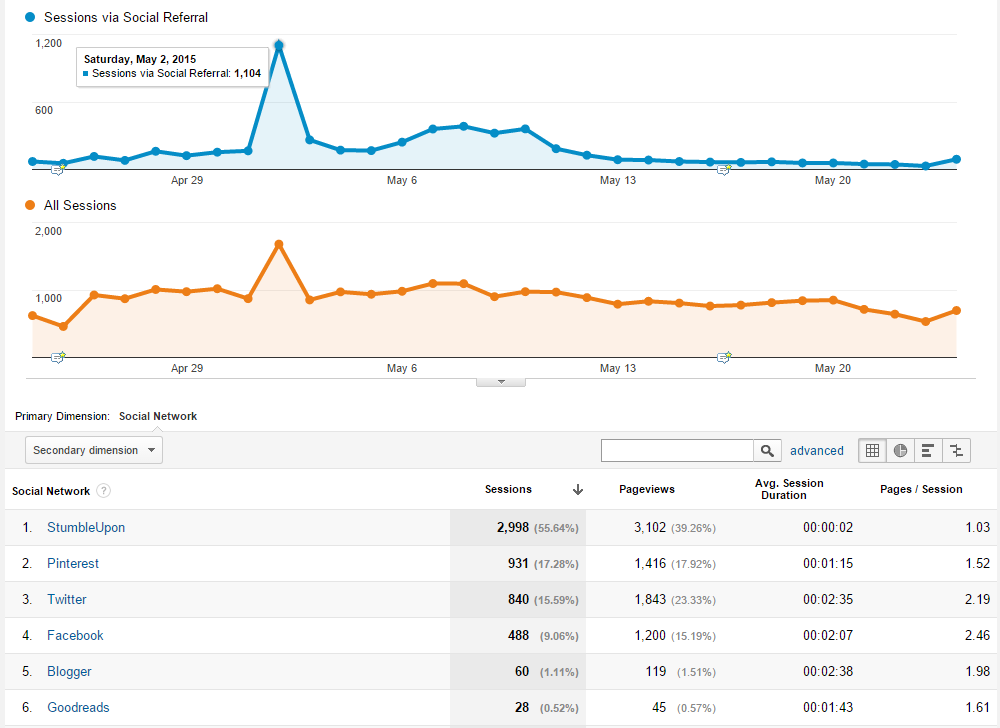Open the StumbleUpon network link

click(x=86, y=528)
